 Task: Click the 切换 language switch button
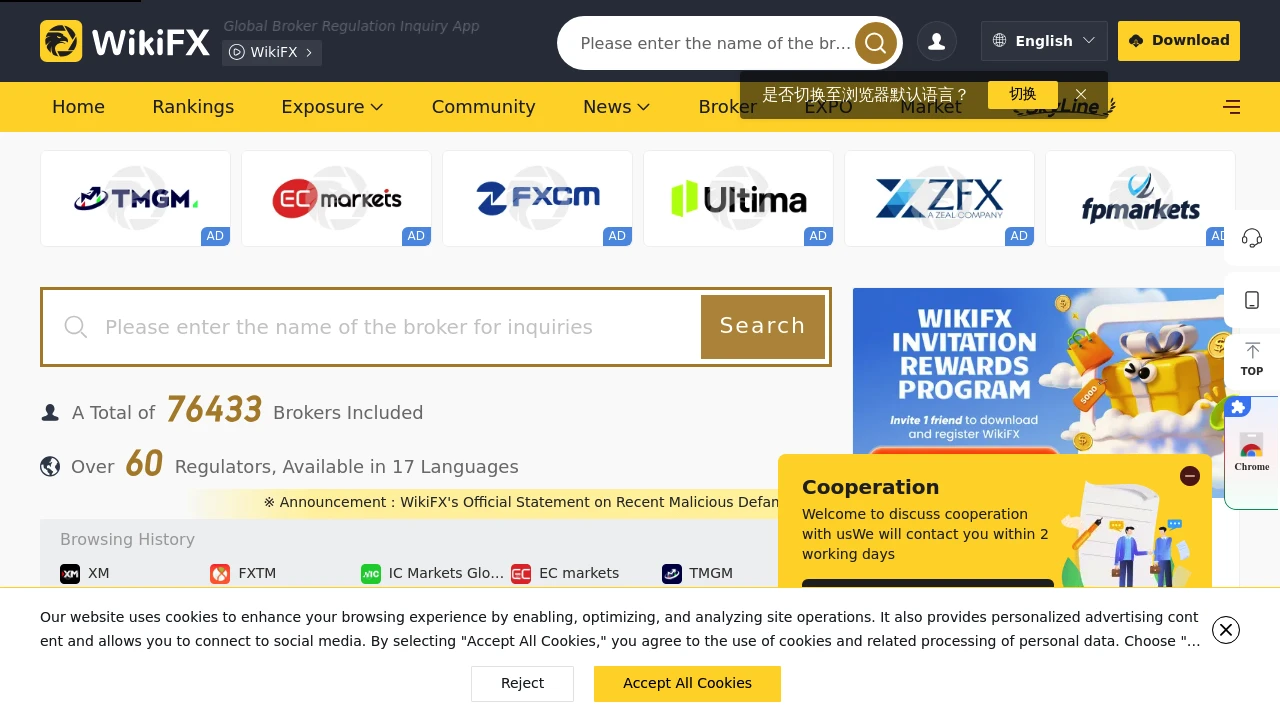tap(1023, 95)
